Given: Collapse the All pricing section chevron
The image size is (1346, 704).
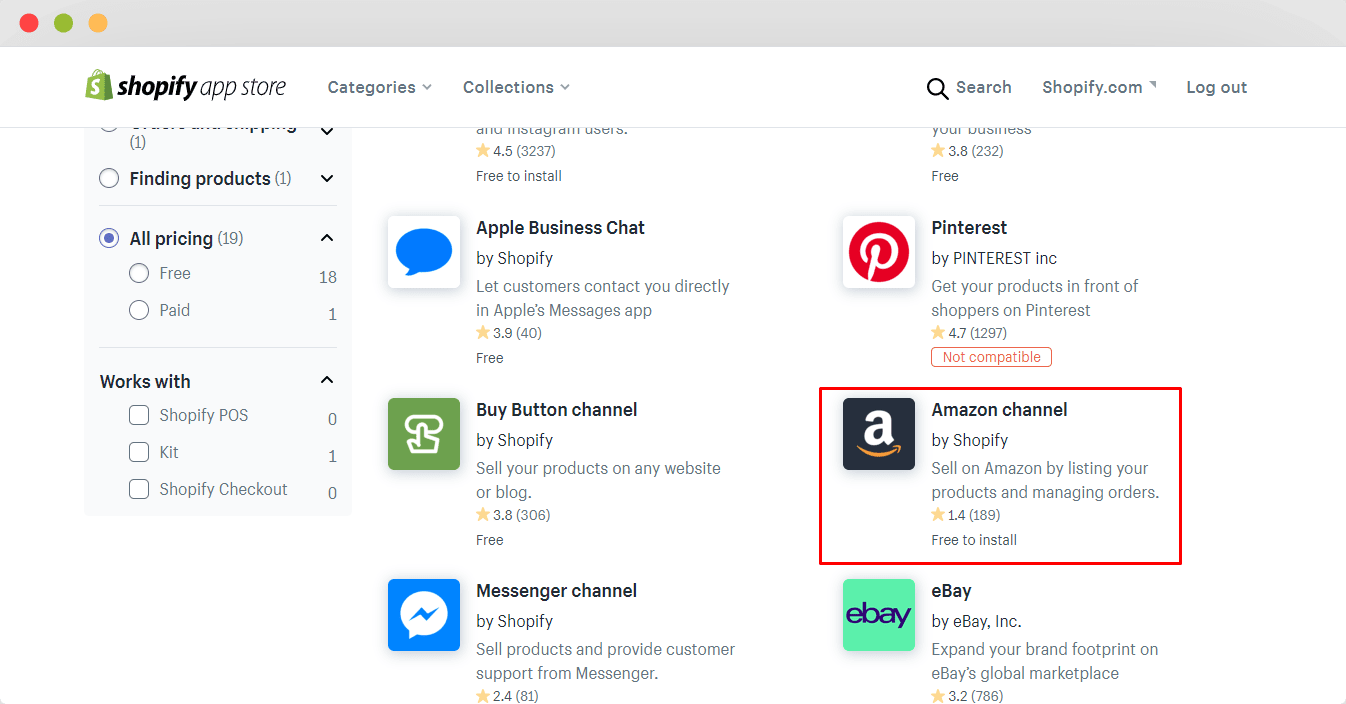Looking at the screenshot, I should coord(327,238).
